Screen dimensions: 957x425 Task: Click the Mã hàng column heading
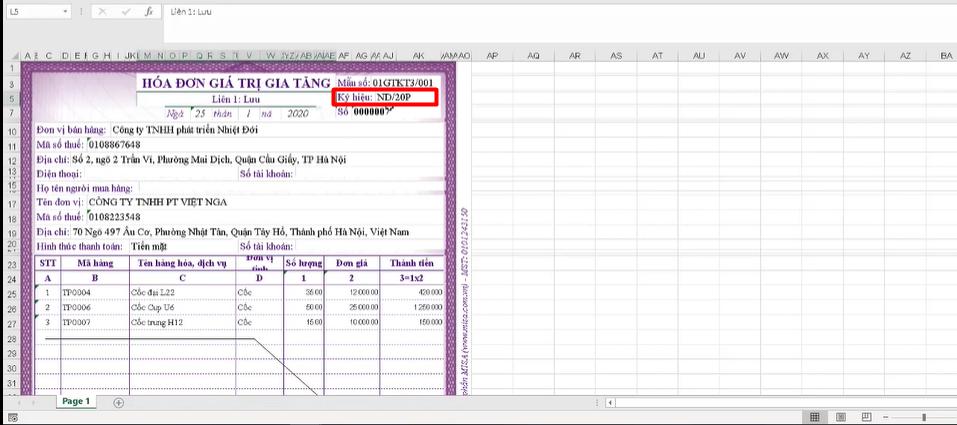pyautogui.click(x=95, y=263)
